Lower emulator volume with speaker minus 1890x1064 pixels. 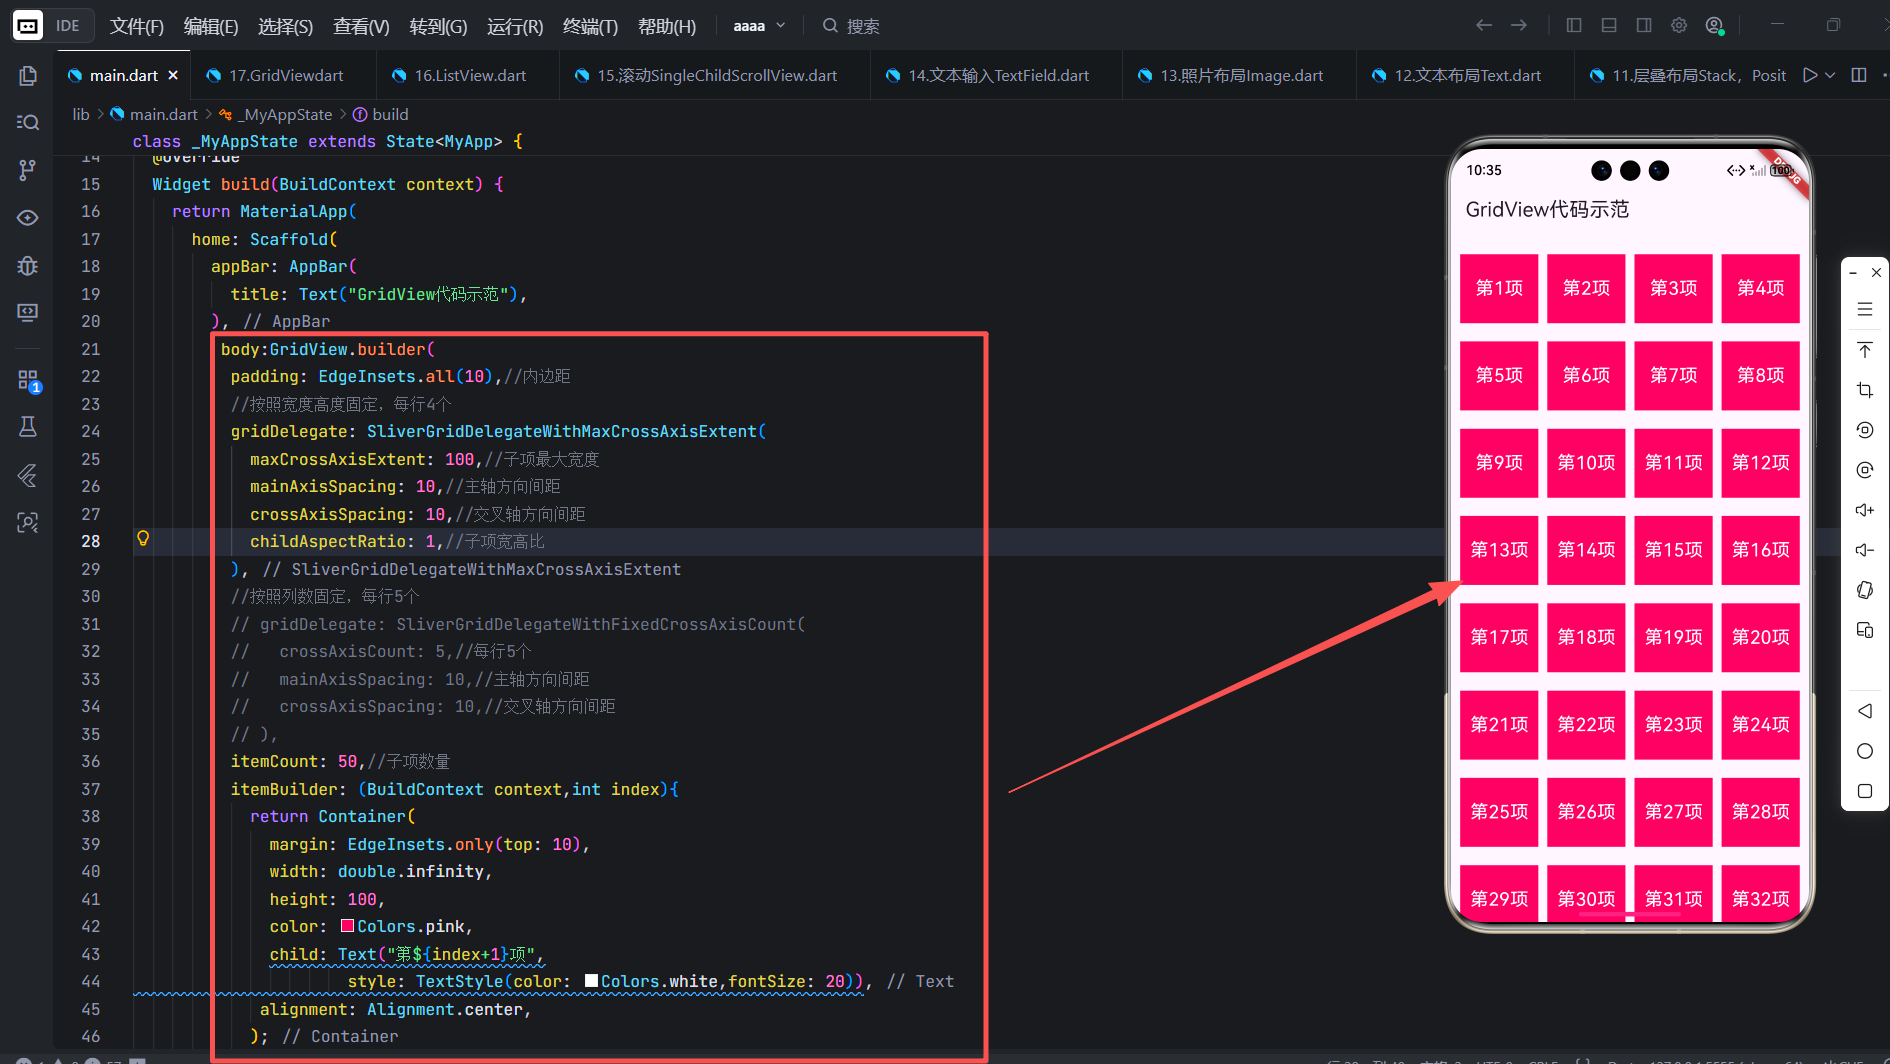1865,550
